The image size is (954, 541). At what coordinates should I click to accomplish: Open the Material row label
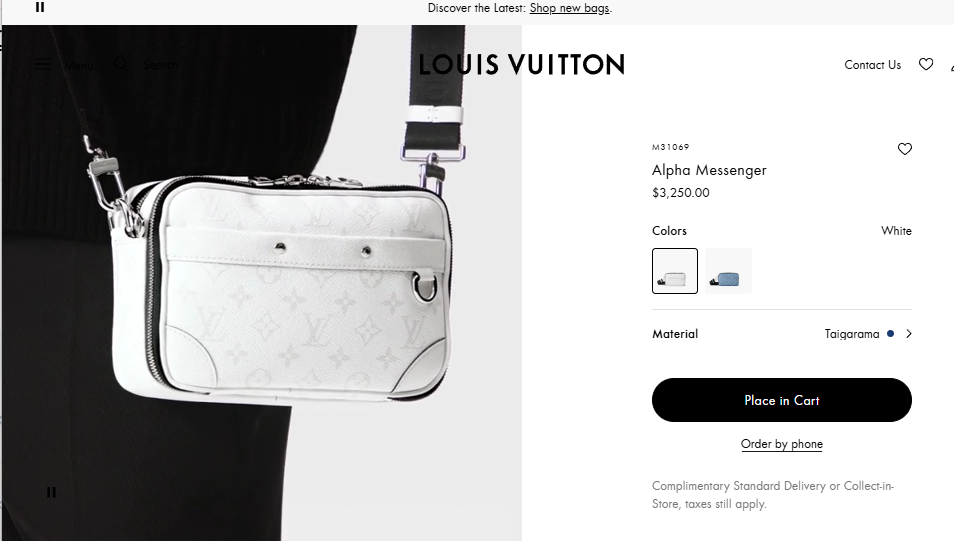(675, 333)
